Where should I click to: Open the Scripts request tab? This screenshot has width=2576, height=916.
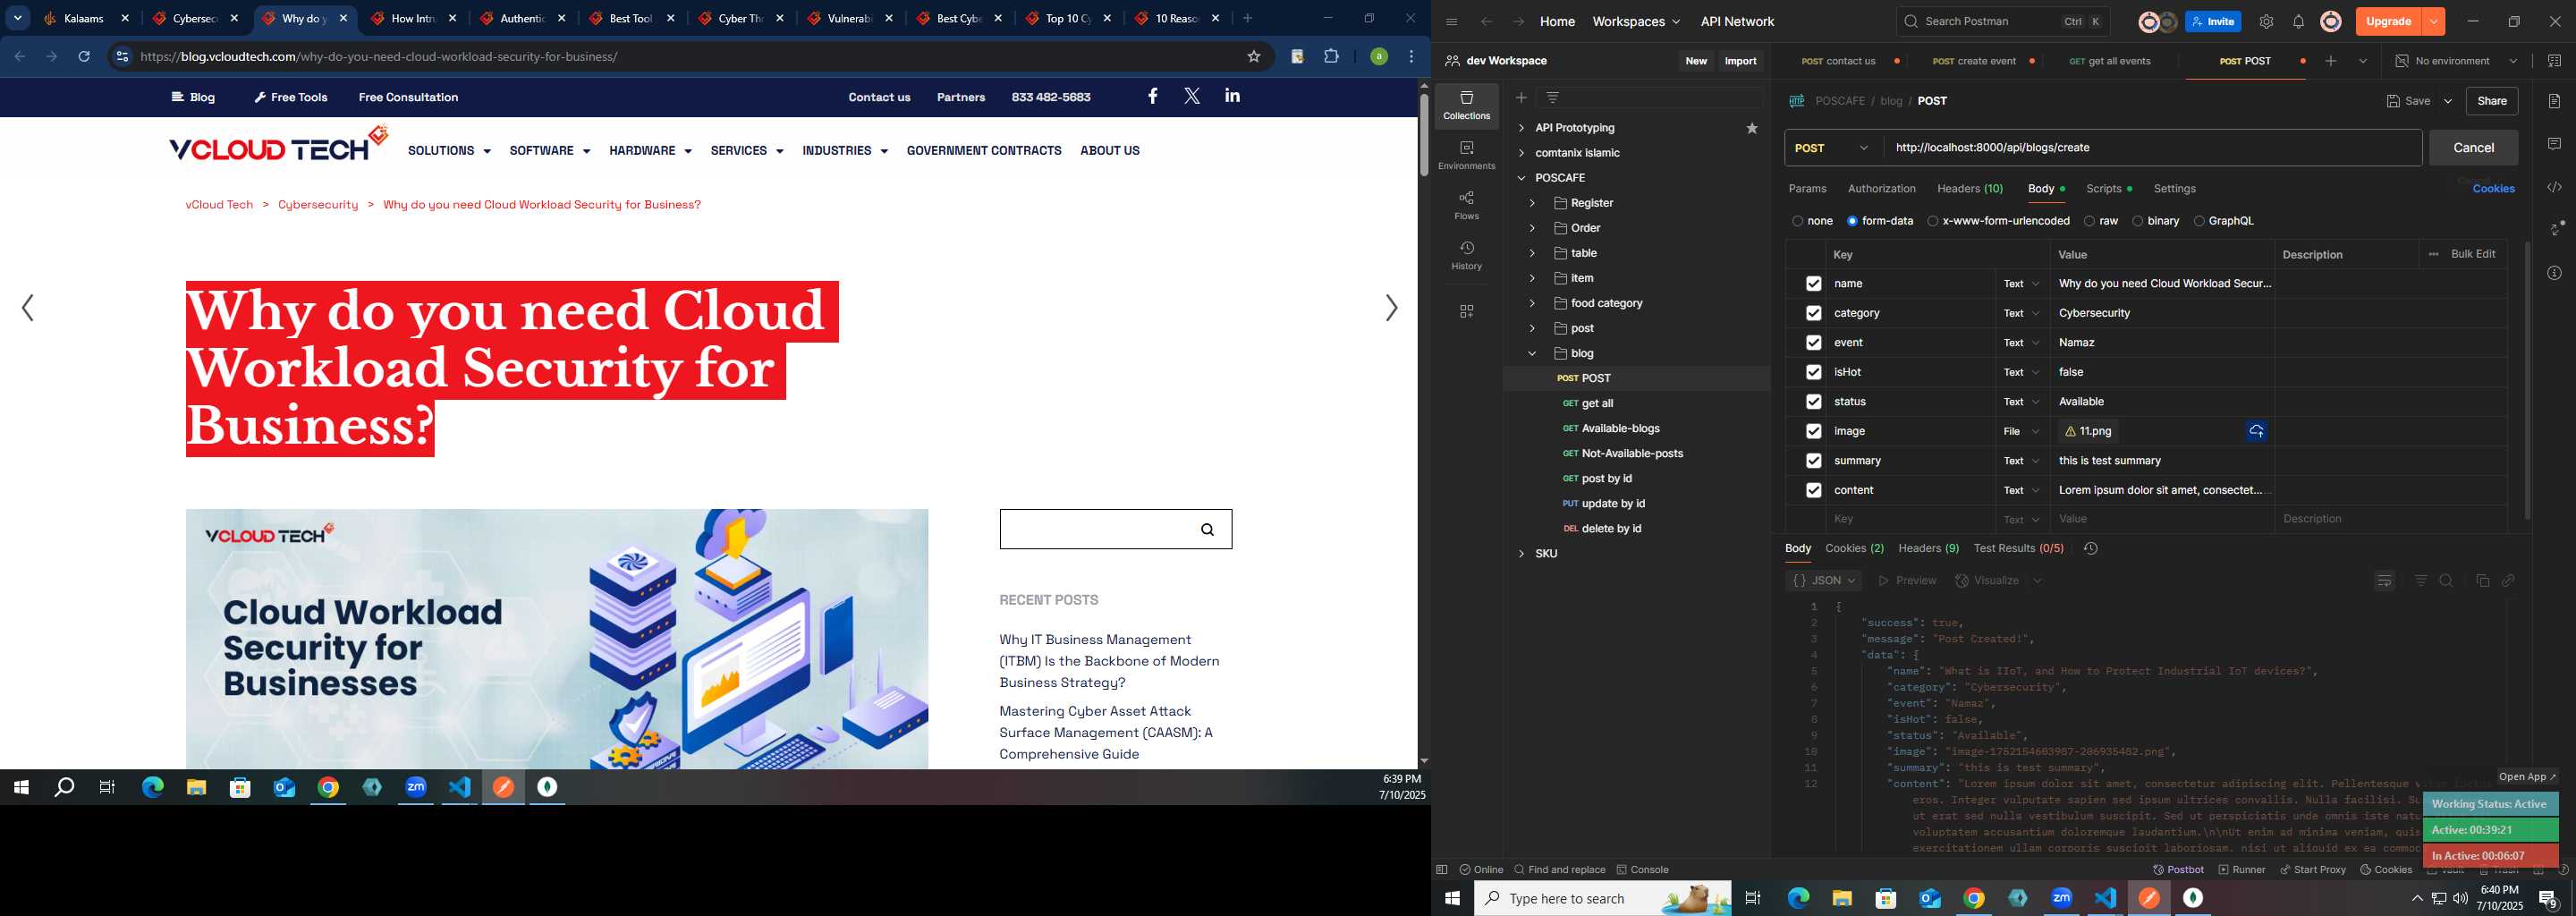click(x=2108, y=189)
